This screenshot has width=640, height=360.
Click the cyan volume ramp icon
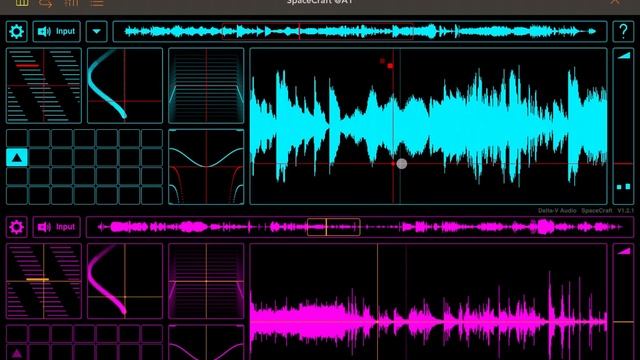click(x=623, y=55)
